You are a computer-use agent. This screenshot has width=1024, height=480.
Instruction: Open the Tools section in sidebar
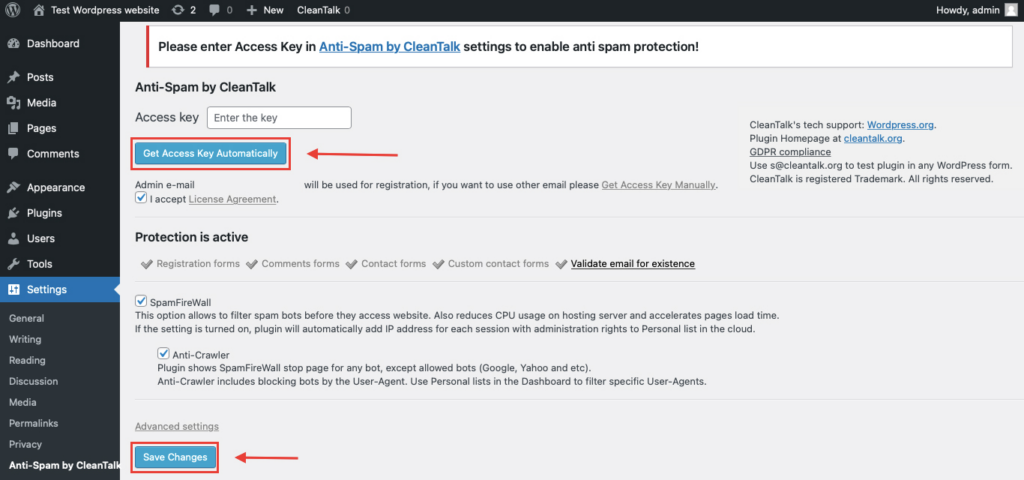pos(39,264)
